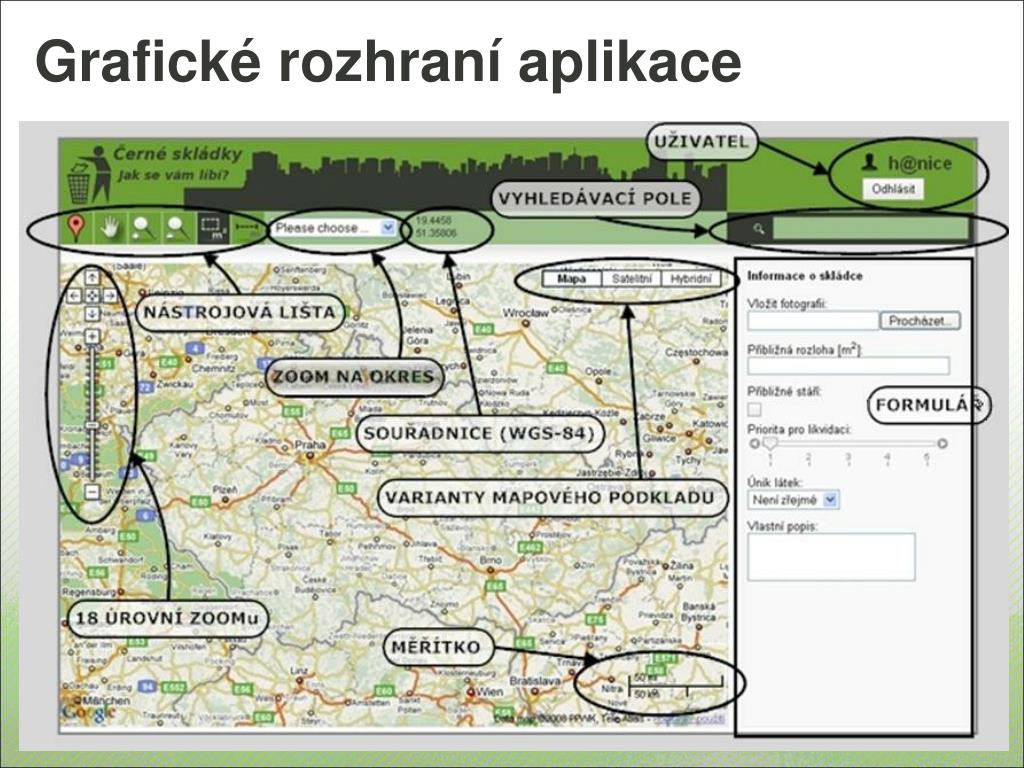Zoom out with the map minus button
This screenshot has width=1024, height=768.
[92, 492]
